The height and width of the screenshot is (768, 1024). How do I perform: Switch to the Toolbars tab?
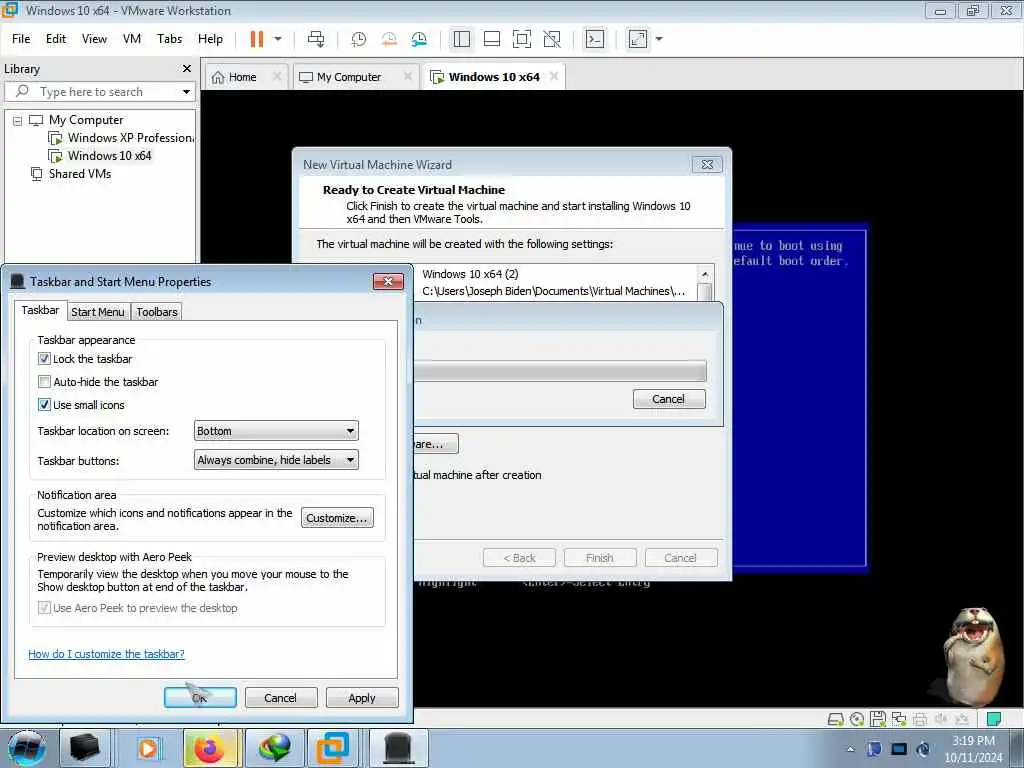pyautogui.click(x=157, y=312)
